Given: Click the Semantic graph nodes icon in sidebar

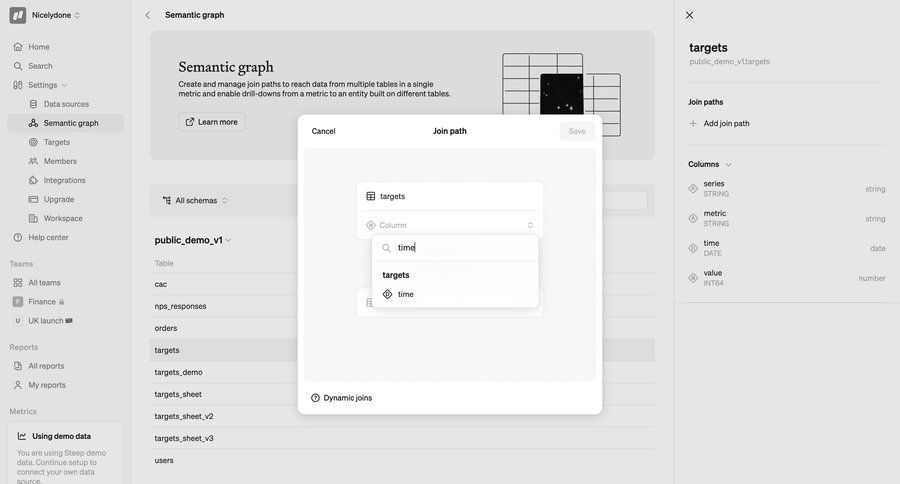Looking at the screenshot, I should 33,123.
